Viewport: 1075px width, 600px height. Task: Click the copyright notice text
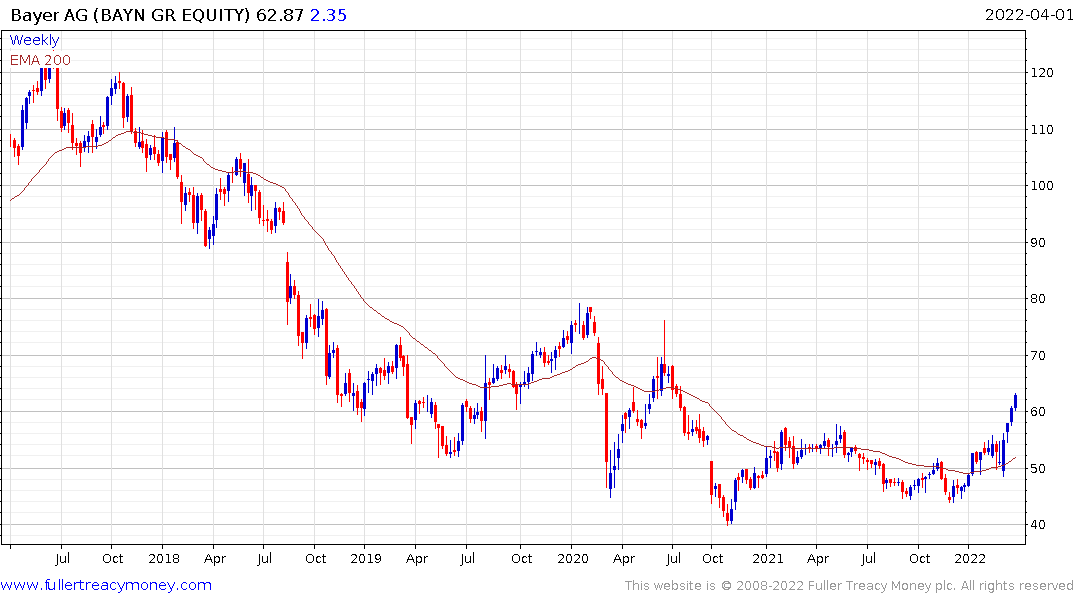[x=849, y=586]
